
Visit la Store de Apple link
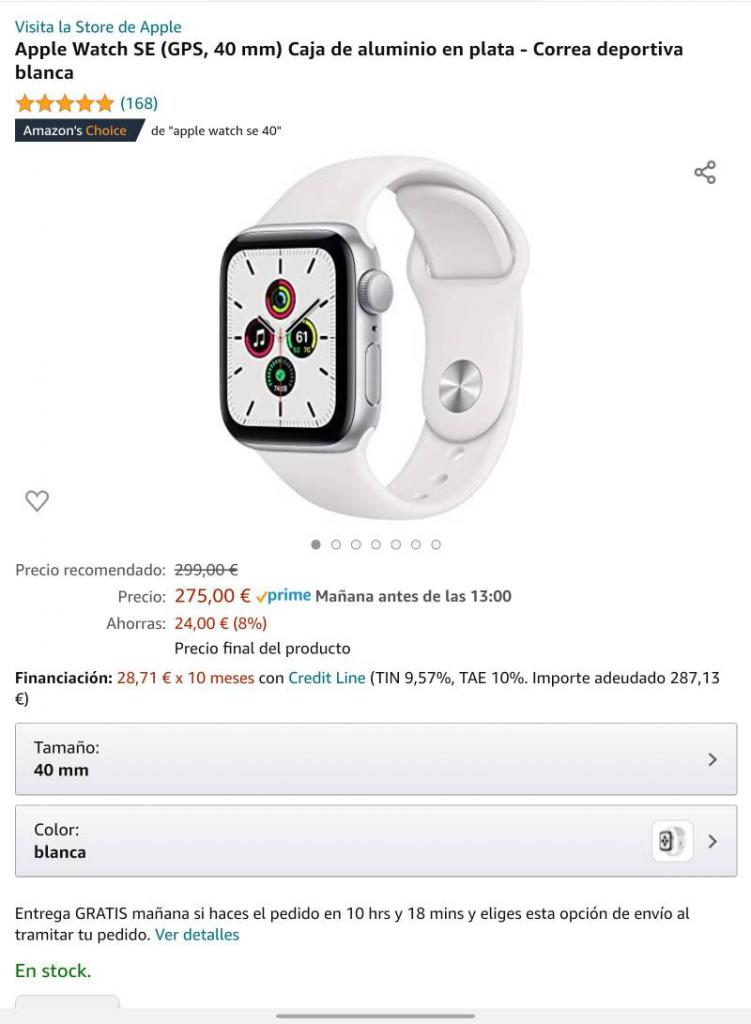pyautogui.click(x=98, y=27)
